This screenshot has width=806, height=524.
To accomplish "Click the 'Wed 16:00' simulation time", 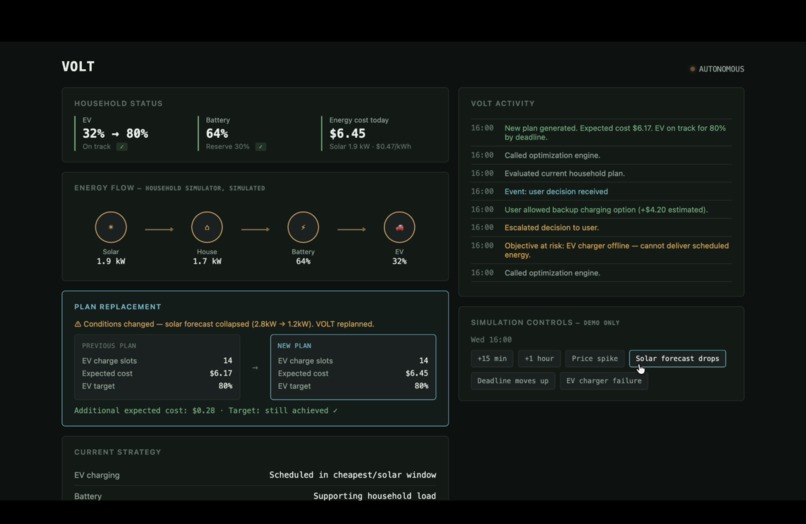I will pyautogui.click(x=491, y=339).
